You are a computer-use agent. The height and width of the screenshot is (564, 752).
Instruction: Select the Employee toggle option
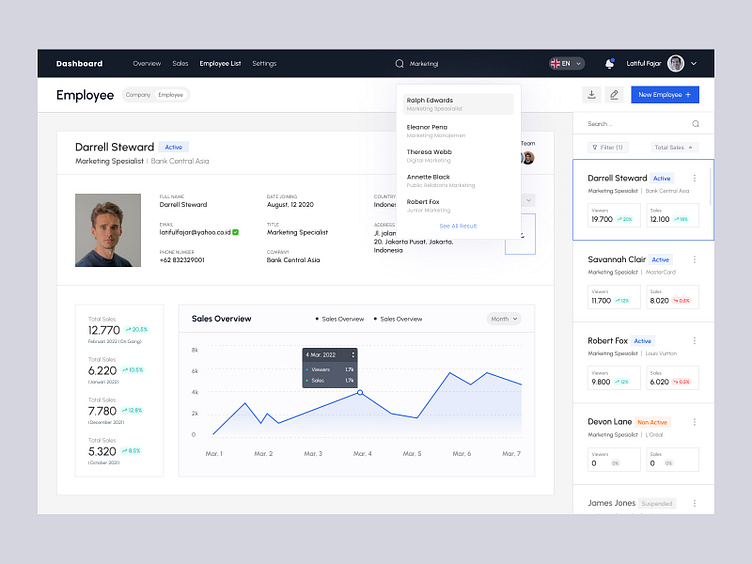(171, 95)
